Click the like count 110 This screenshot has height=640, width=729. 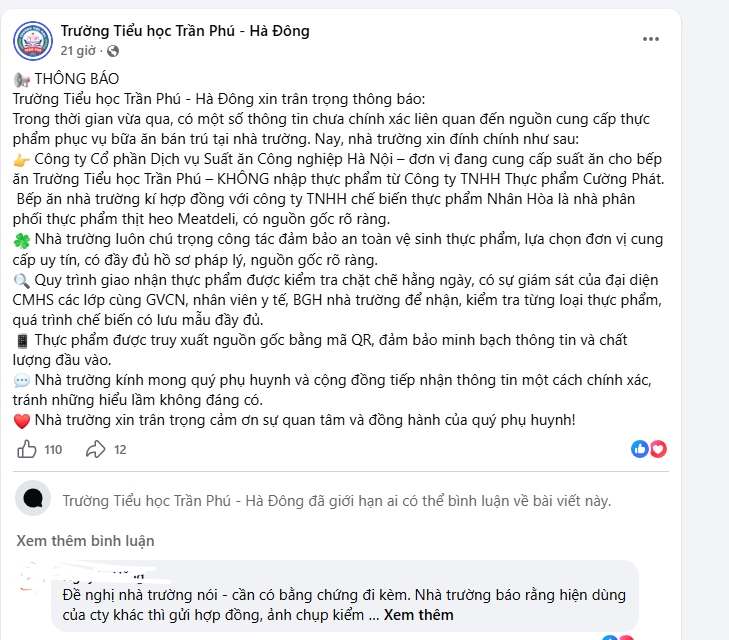[x=53, y=449]
